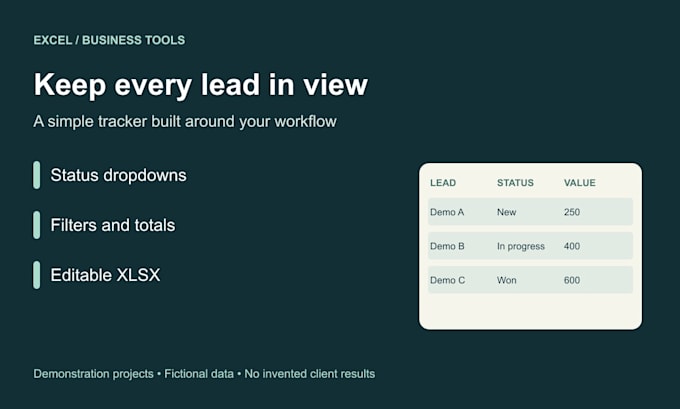680x409 pixels.
Task: Select the value cell '600'
Action: click(572, 280)
